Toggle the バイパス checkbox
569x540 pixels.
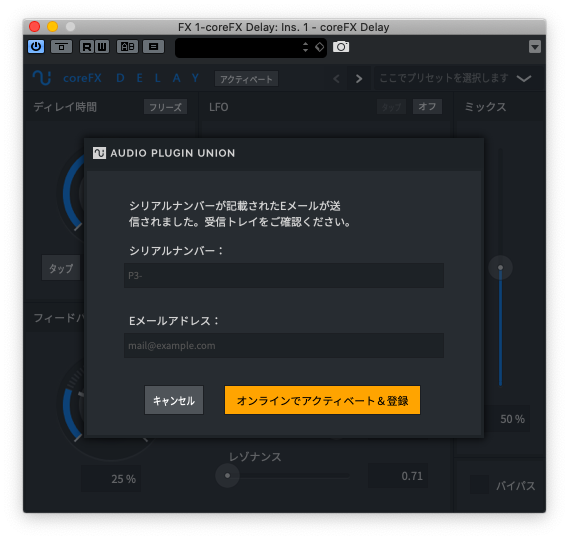(x=479, y=485)
